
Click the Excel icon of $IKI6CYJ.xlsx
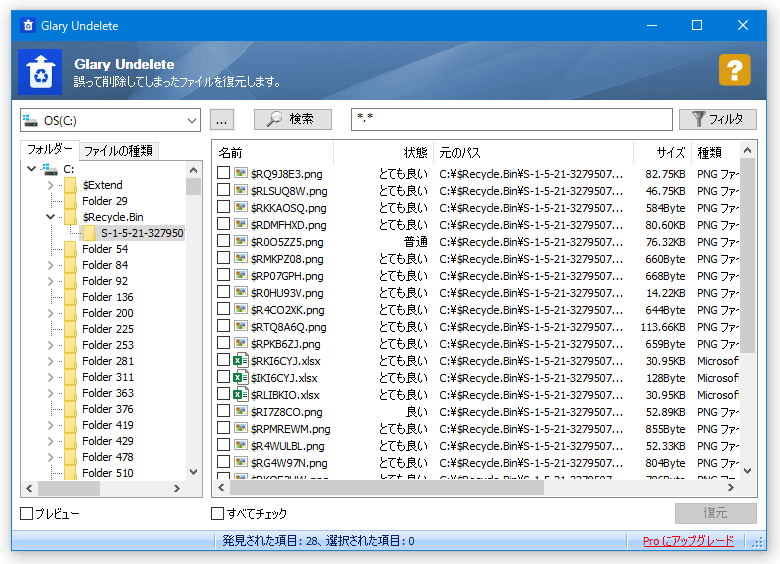pos(241,377)
